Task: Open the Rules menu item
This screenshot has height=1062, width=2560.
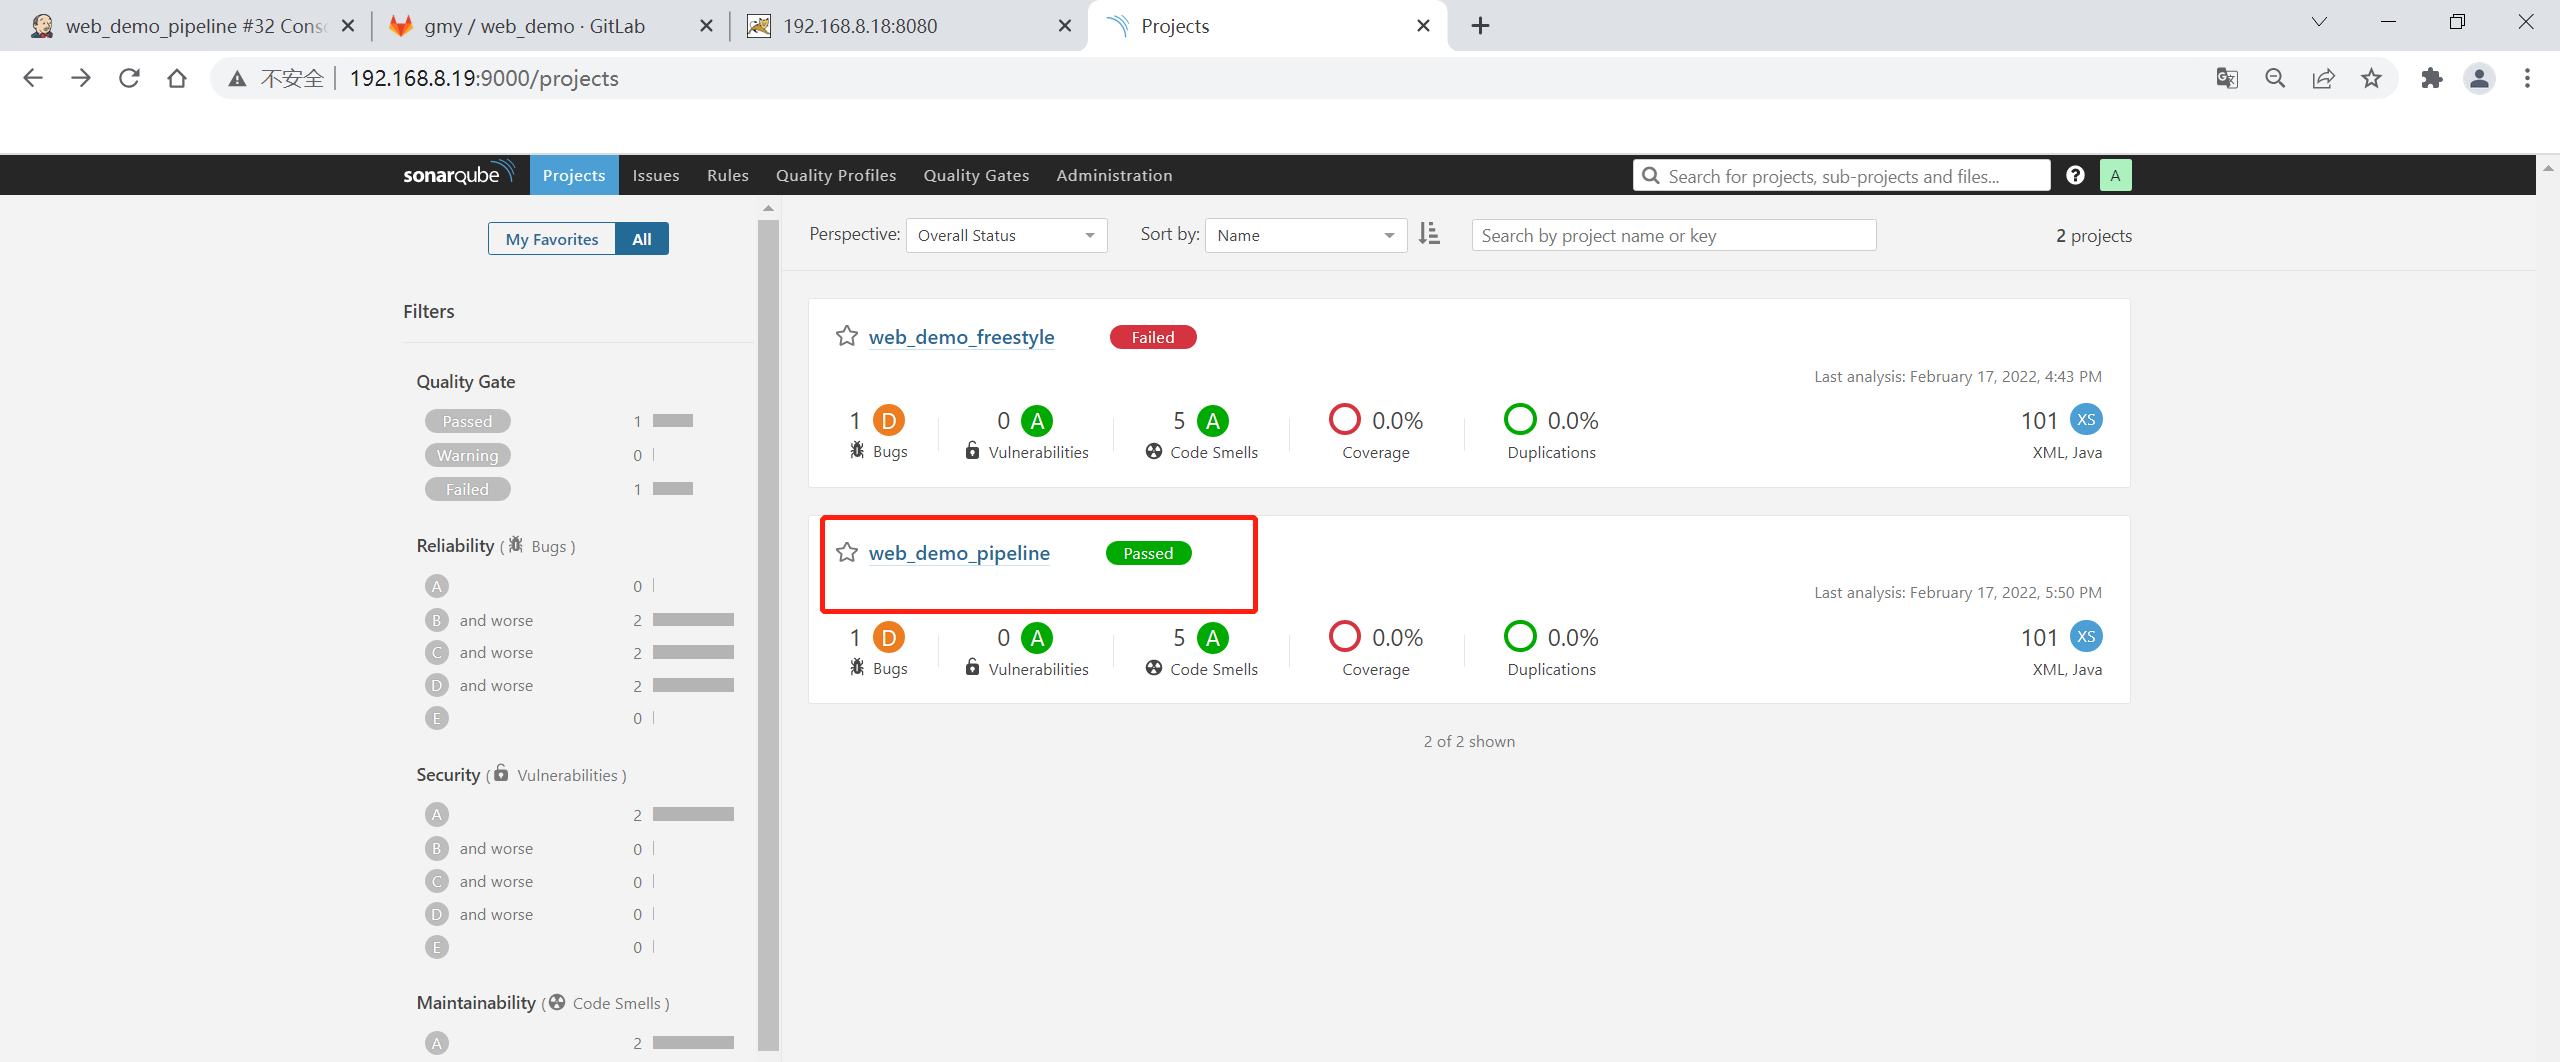Action: click(728, 175)
